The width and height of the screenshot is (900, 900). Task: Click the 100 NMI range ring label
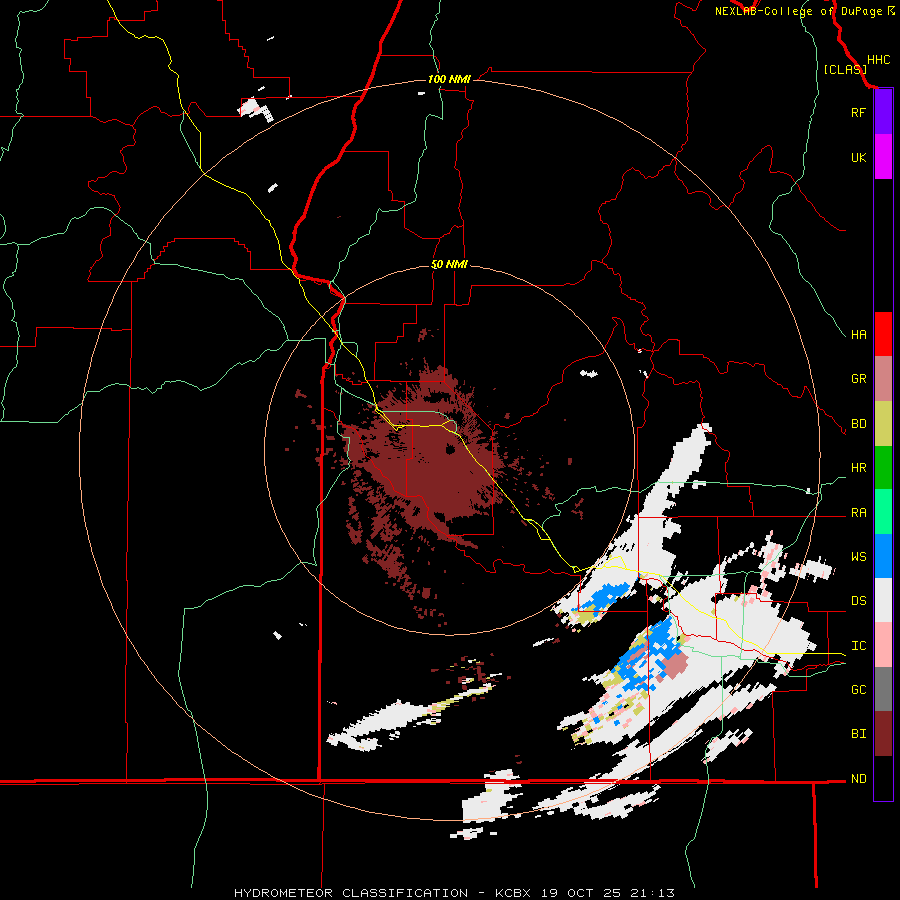point(449,79)
